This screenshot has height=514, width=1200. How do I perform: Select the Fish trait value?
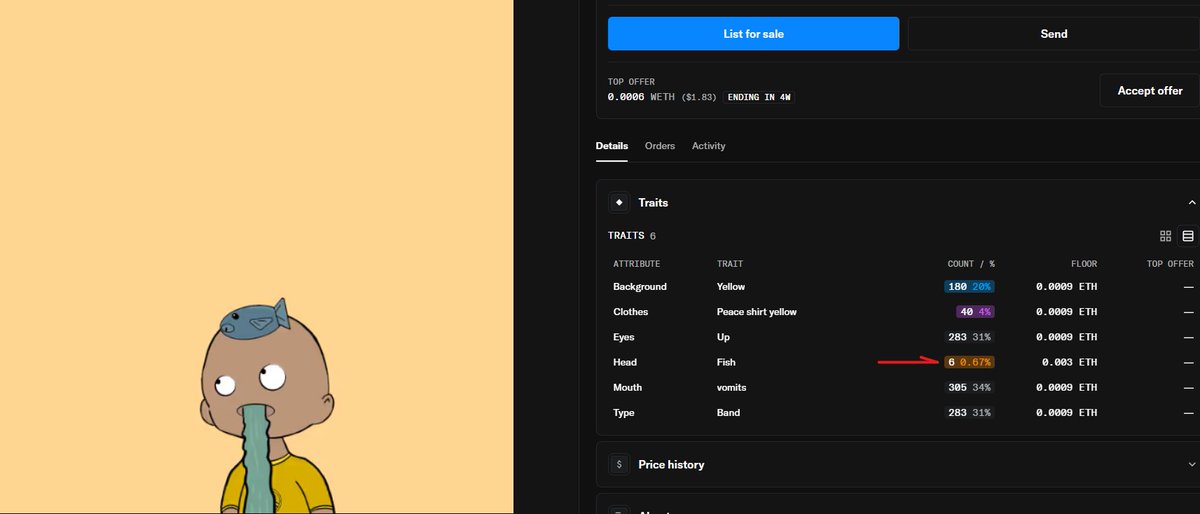coord(726,362)
